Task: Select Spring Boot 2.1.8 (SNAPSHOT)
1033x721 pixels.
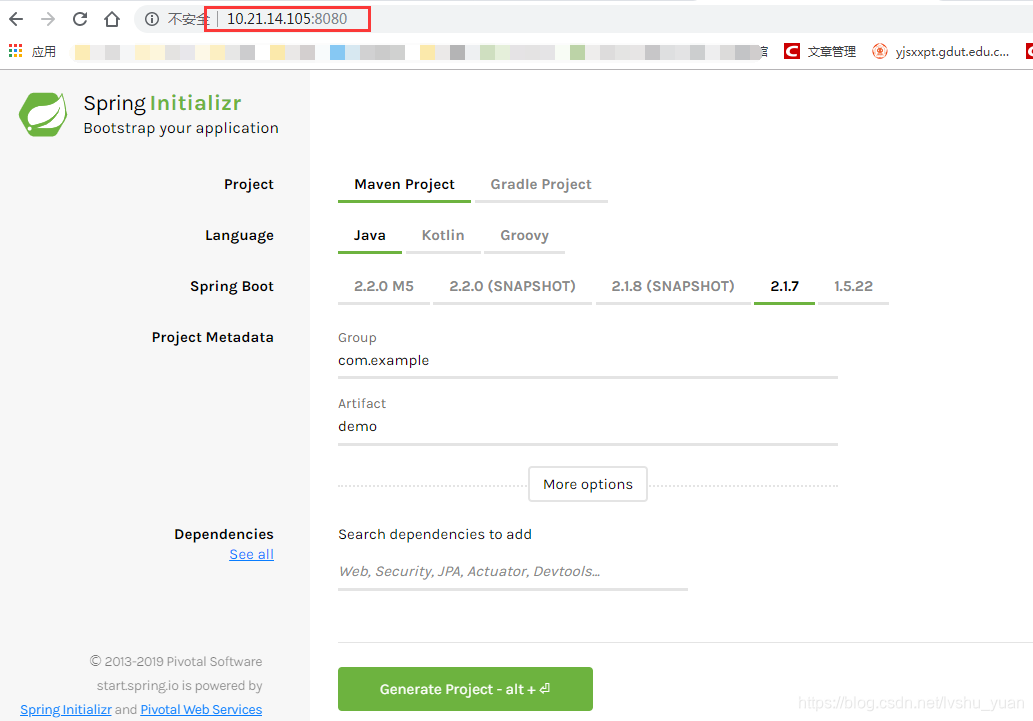Action: pyautogui.click(x=673, y=286)
